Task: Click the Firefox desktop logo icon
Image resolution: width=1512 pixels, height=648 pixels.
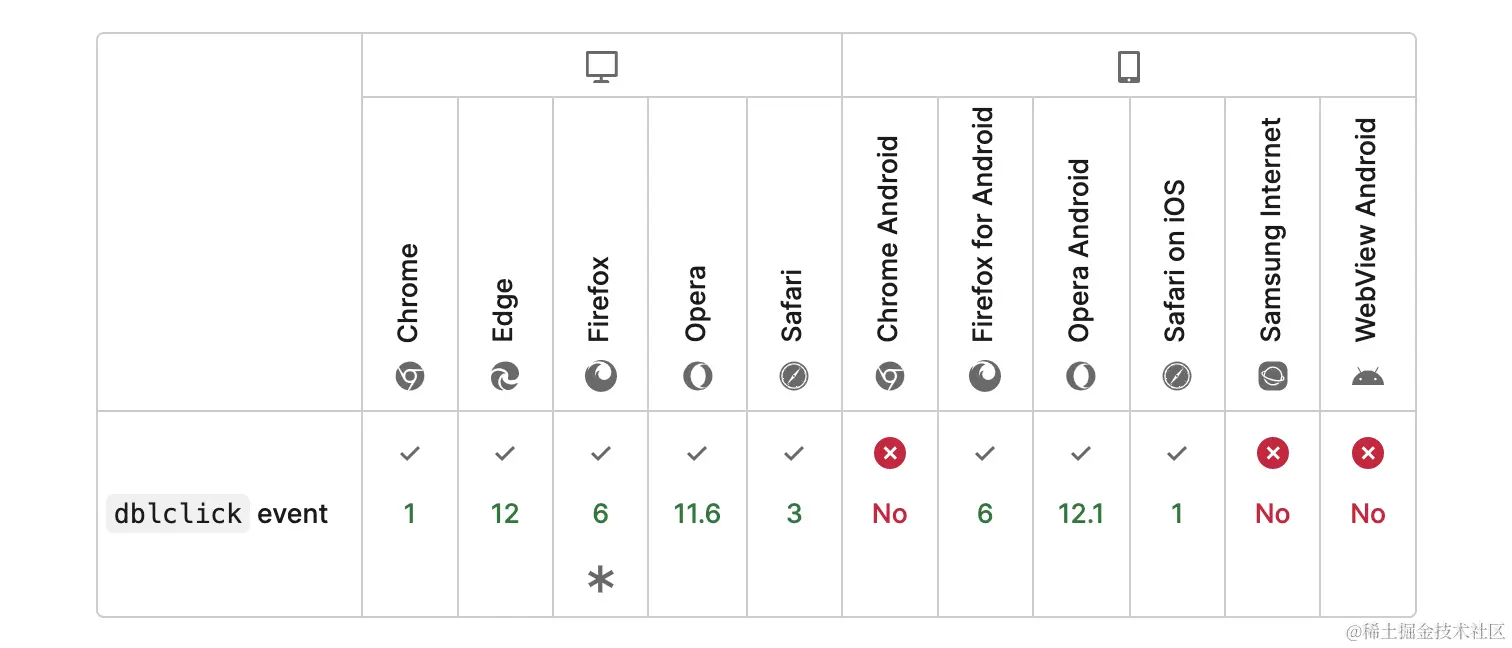Action: click(601, 377)
